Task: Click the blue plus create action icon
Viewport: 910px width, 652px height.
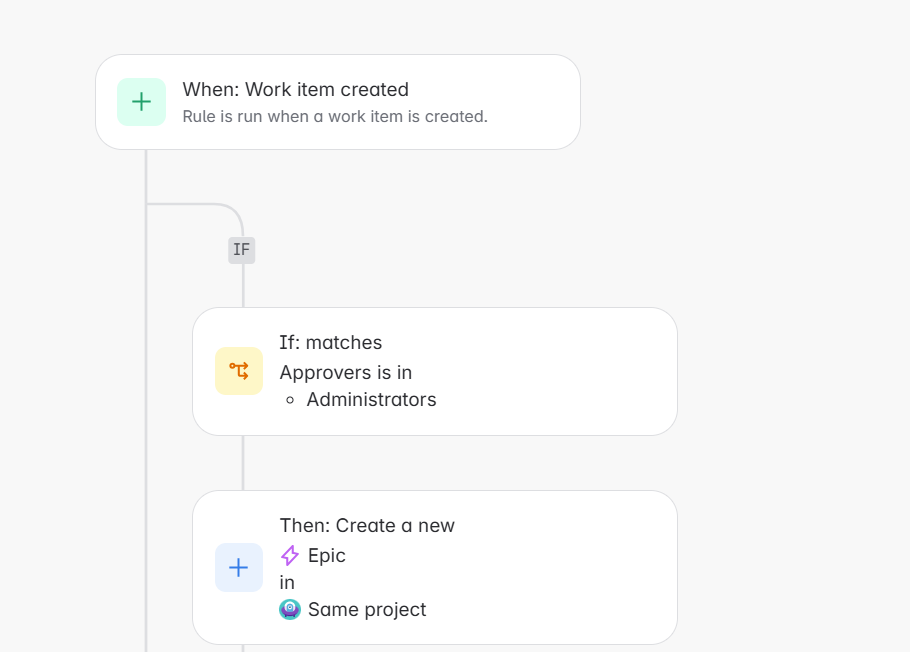Action: pyautogui.click(x=239, y=567)
